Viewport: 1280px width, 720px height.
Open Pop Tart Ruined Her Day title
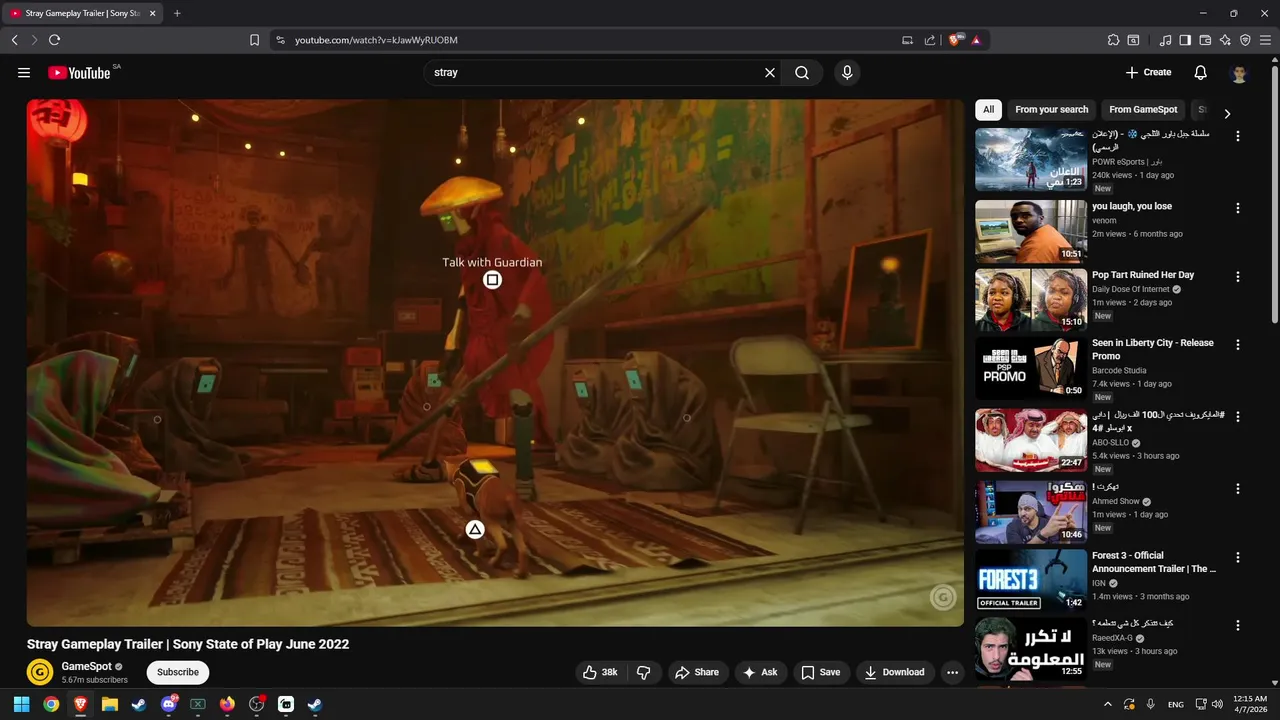point(1143,275)
